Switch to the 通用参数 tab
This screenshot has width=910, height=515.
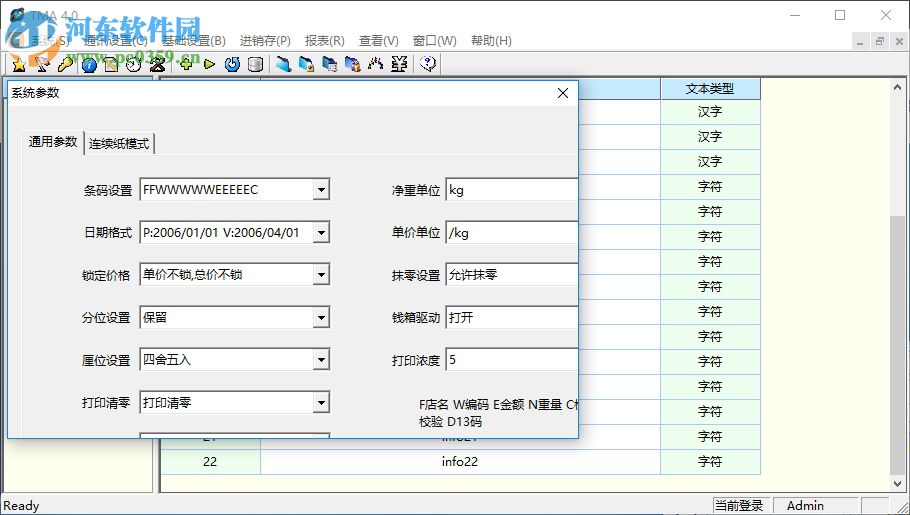(53, 142)
